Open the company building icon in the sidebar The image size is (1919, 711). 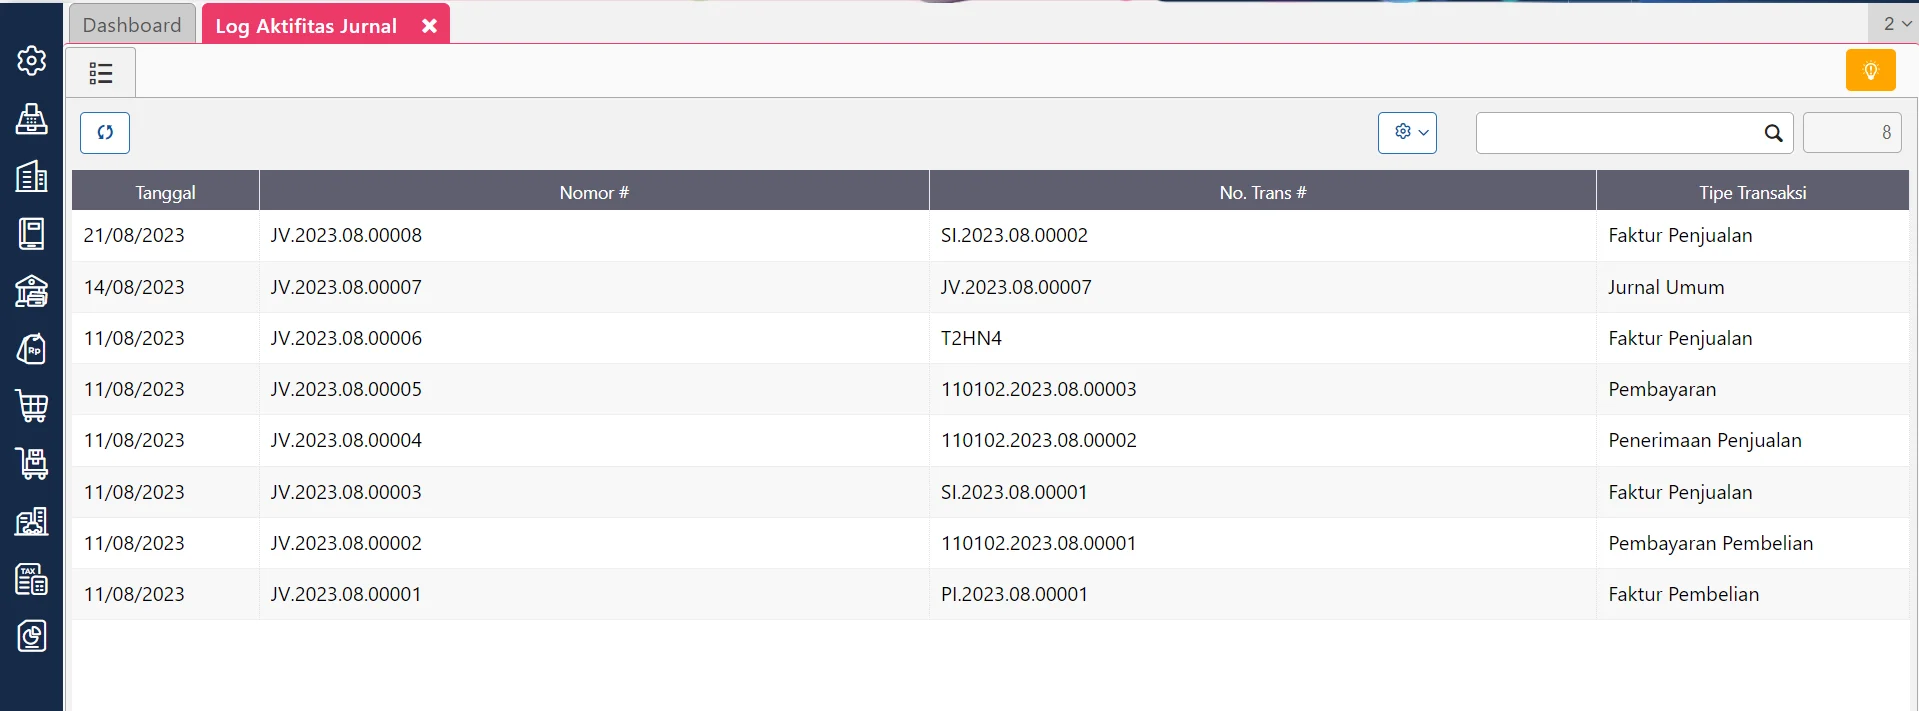(x=31, y=177)
